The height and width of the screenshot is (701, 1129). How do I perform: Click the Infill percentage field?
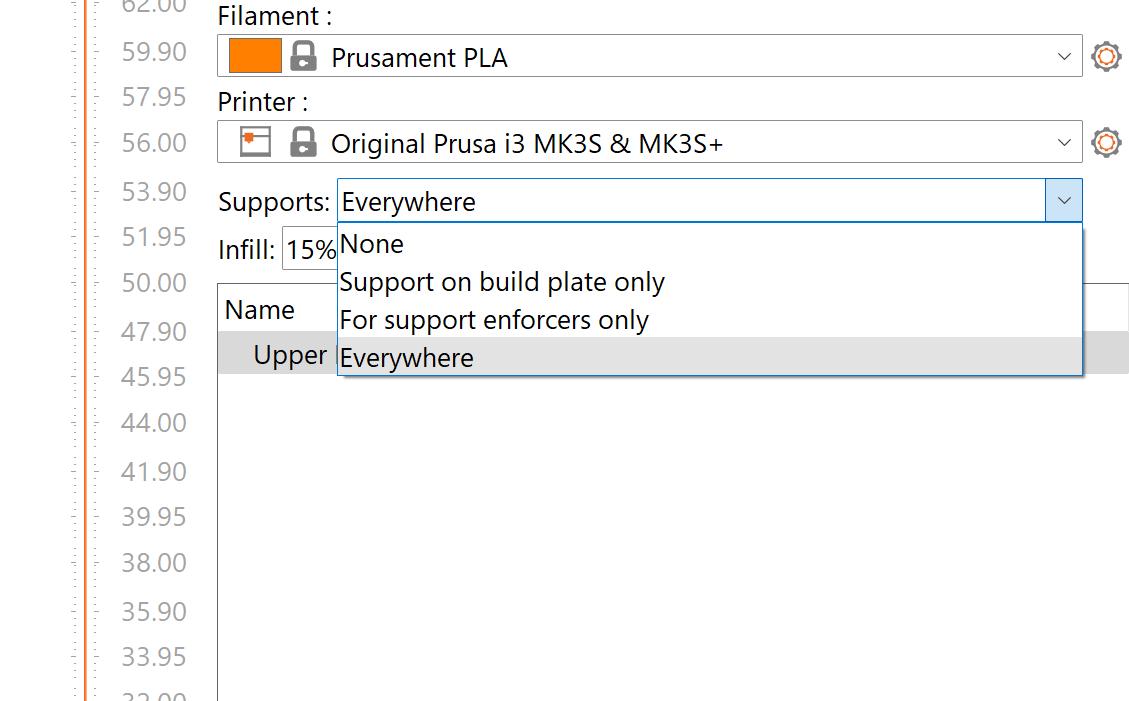310,250
